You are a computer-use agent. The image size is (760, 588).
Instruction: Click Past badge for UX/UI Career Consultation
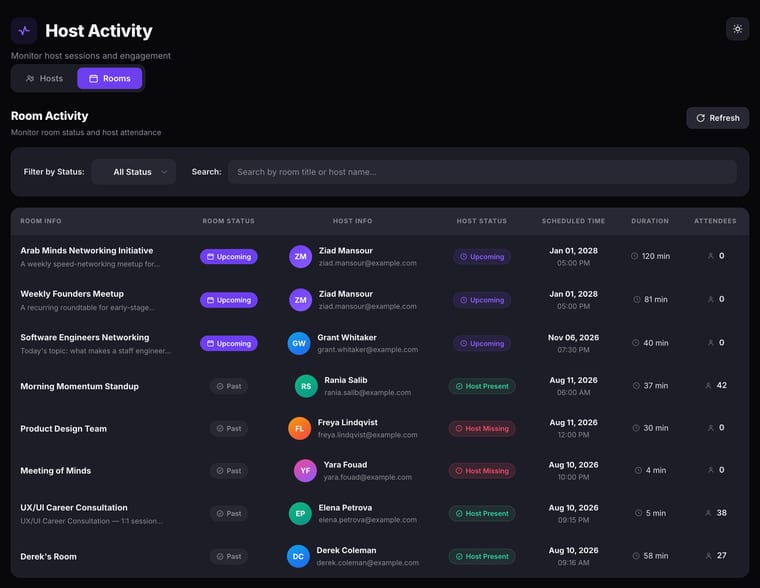tap(229, 513)
